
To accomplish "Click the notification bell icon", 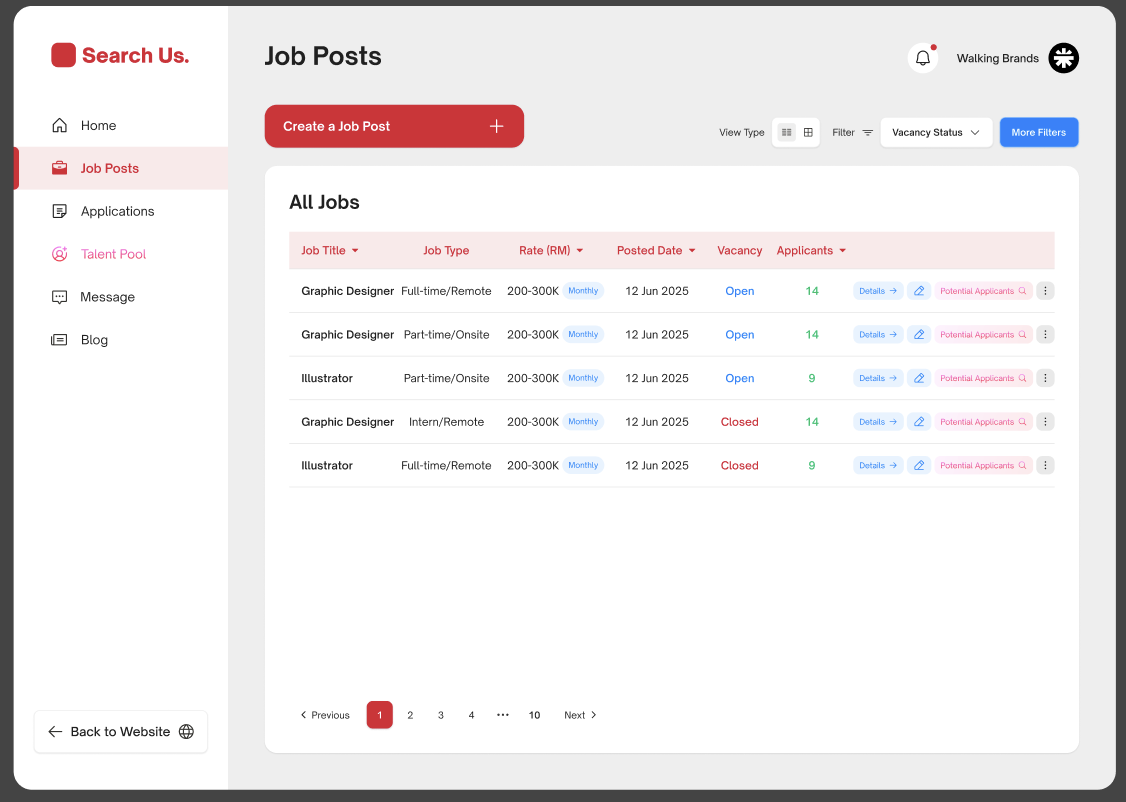I will pos(922,58).
